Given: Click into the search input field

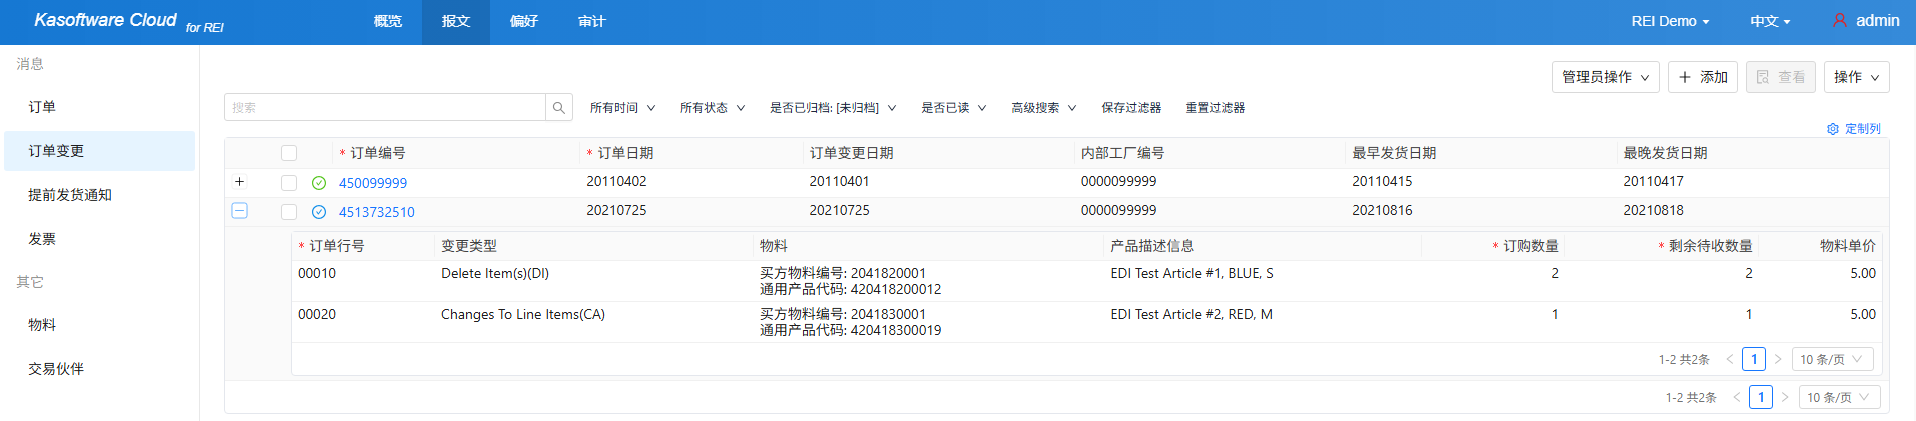Looking at the screenshot, I should click(x=385, y=108).
